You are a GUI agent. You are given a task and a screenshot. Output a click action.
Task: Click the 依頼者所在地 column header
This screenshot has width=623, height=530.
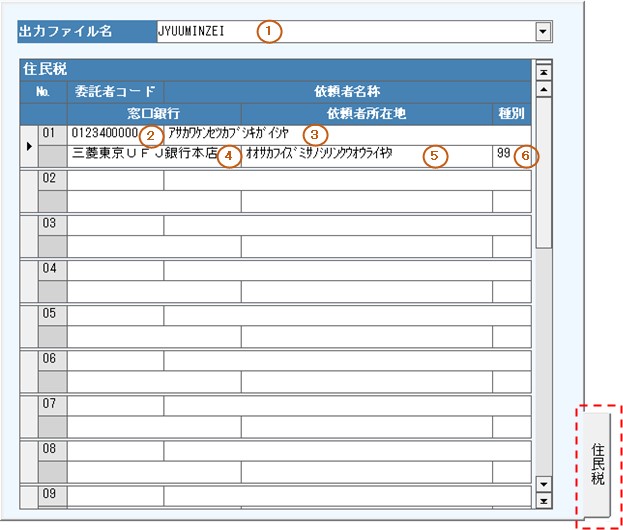pos(365,112)
